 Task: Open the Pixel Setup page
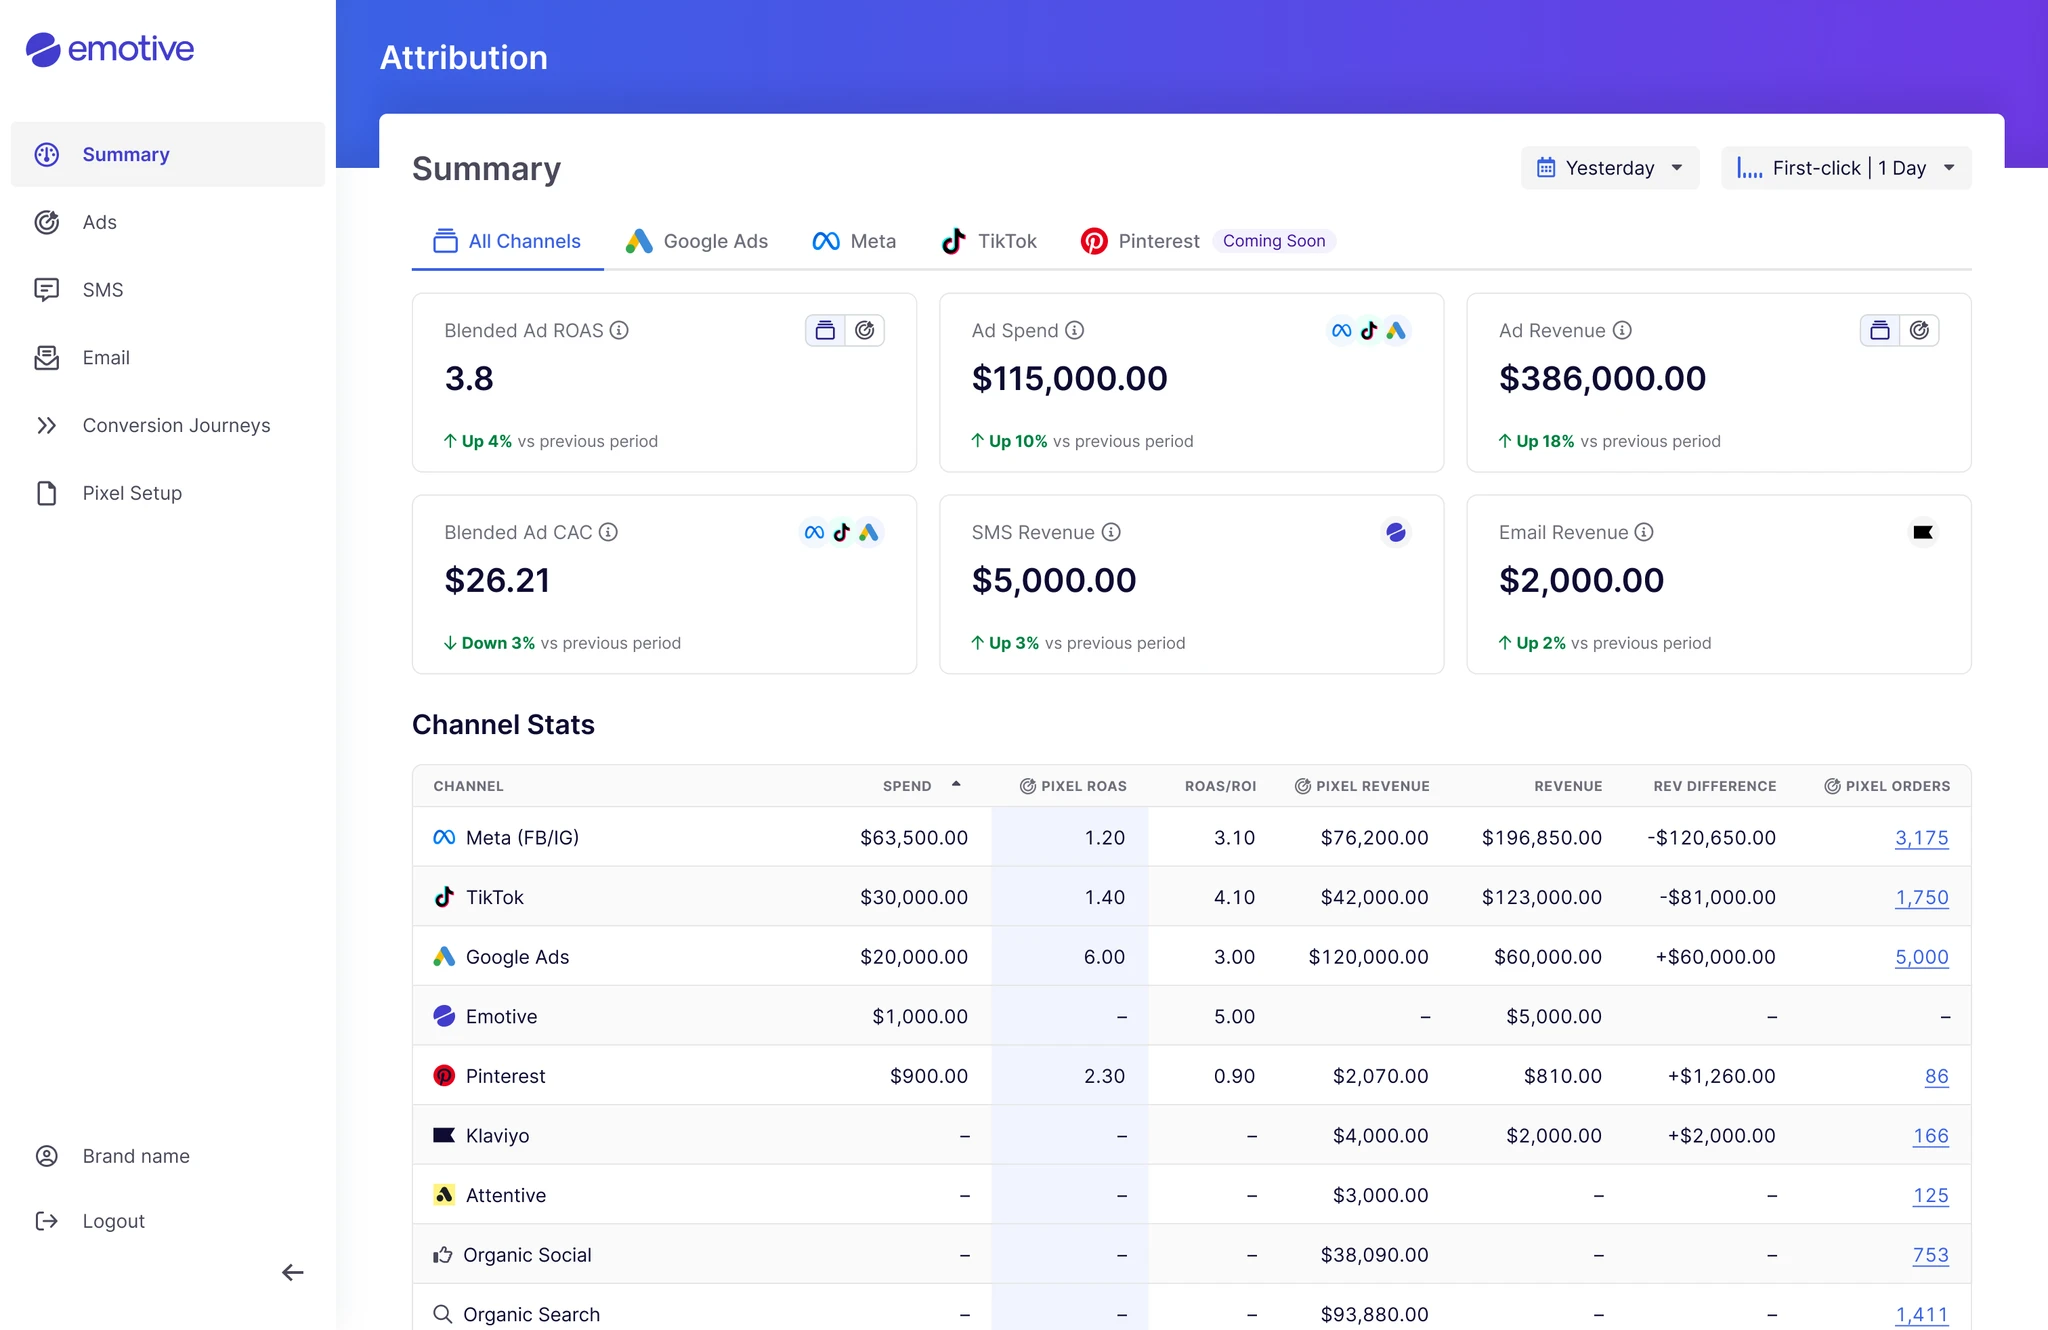coord(132,493)
